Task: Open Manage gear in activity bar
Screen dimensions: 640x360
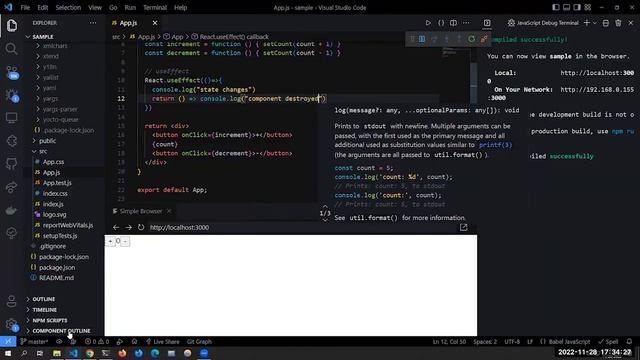Action: tap(11, 324)
